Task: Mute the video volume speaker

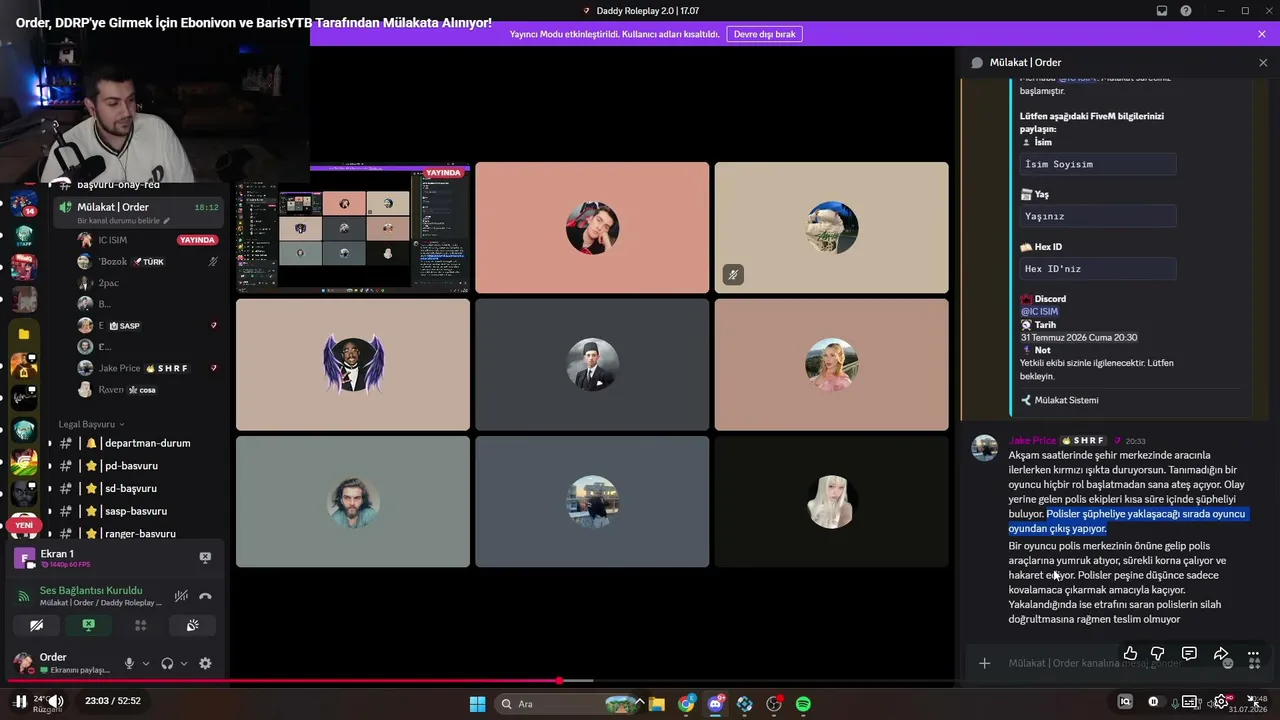Action: point(56,701)
